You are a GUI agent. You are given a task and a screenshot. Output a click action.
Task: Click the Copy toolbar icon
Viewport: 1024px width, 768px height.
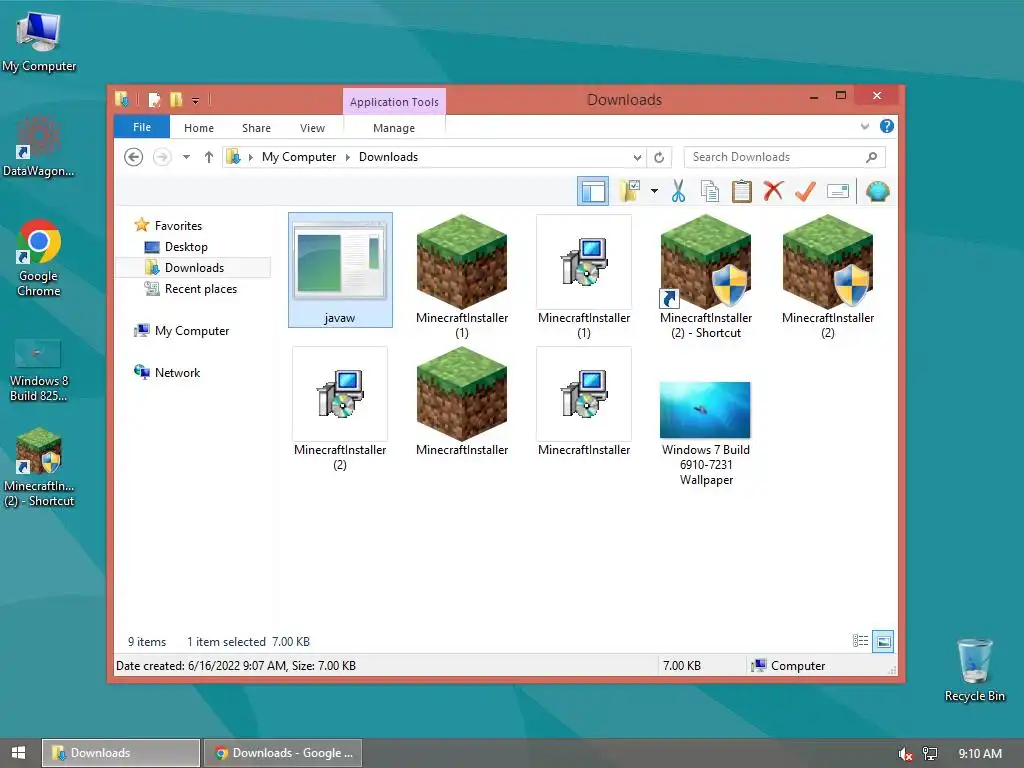(x=710, y=191)
